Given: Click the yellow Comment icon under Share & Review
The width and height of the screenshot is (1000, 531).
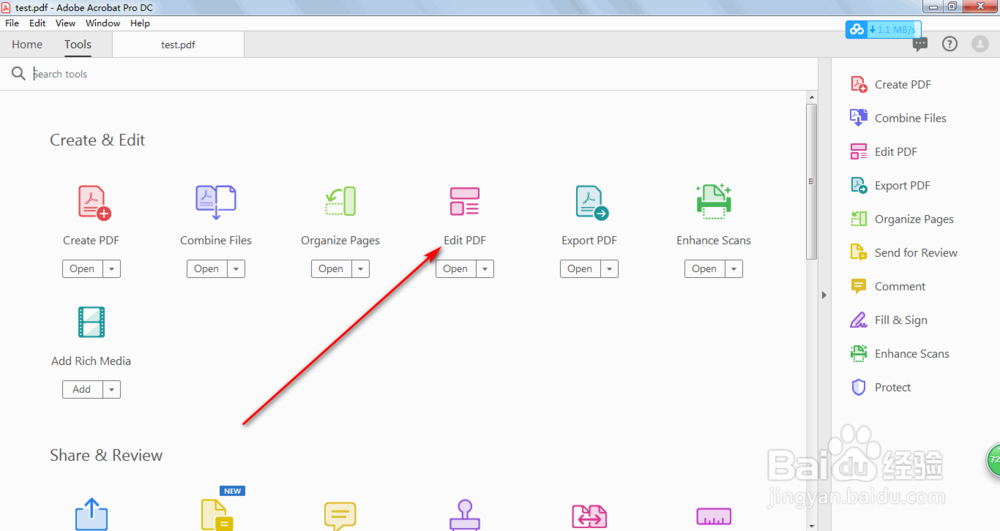Looking at the screenshot, I should tap(340, 516).
